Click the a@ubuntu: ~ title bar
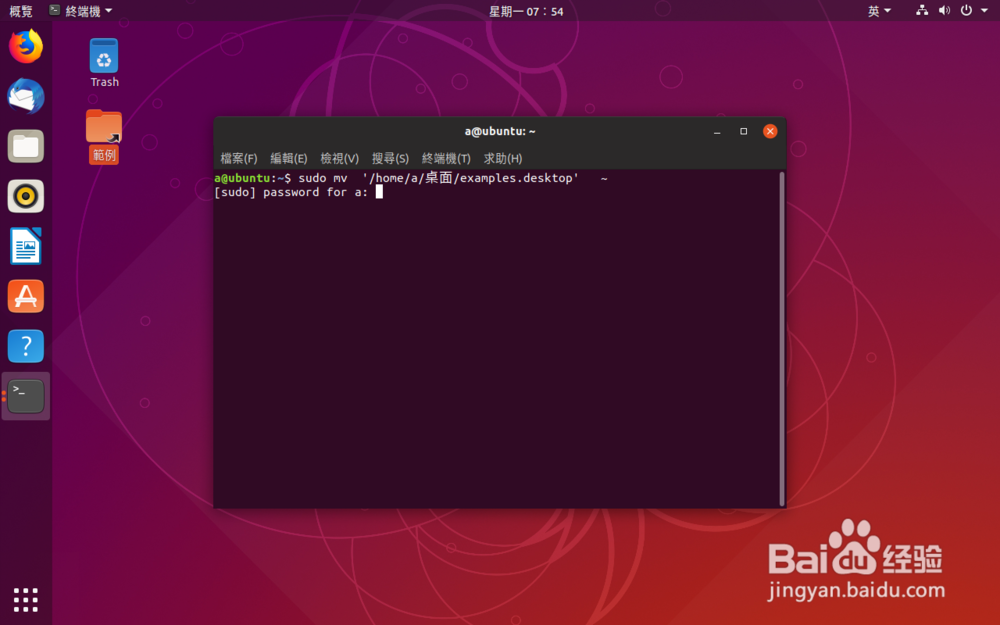The image size is (1000, 625). [499, 131]
